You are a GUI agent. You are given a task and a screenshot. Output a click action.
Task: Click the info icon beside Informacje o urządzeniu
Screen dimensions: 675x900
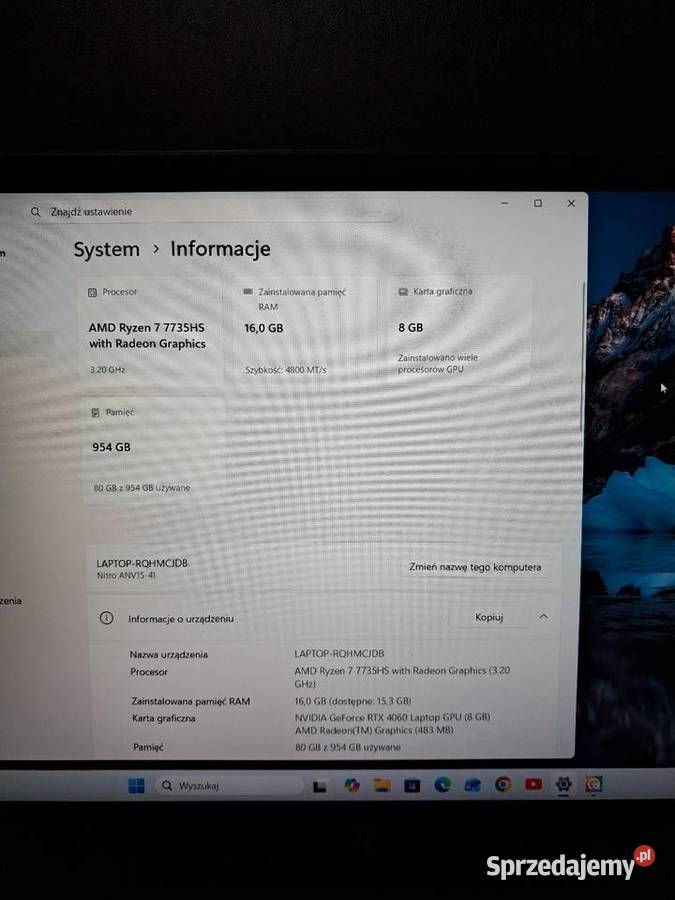106,618
